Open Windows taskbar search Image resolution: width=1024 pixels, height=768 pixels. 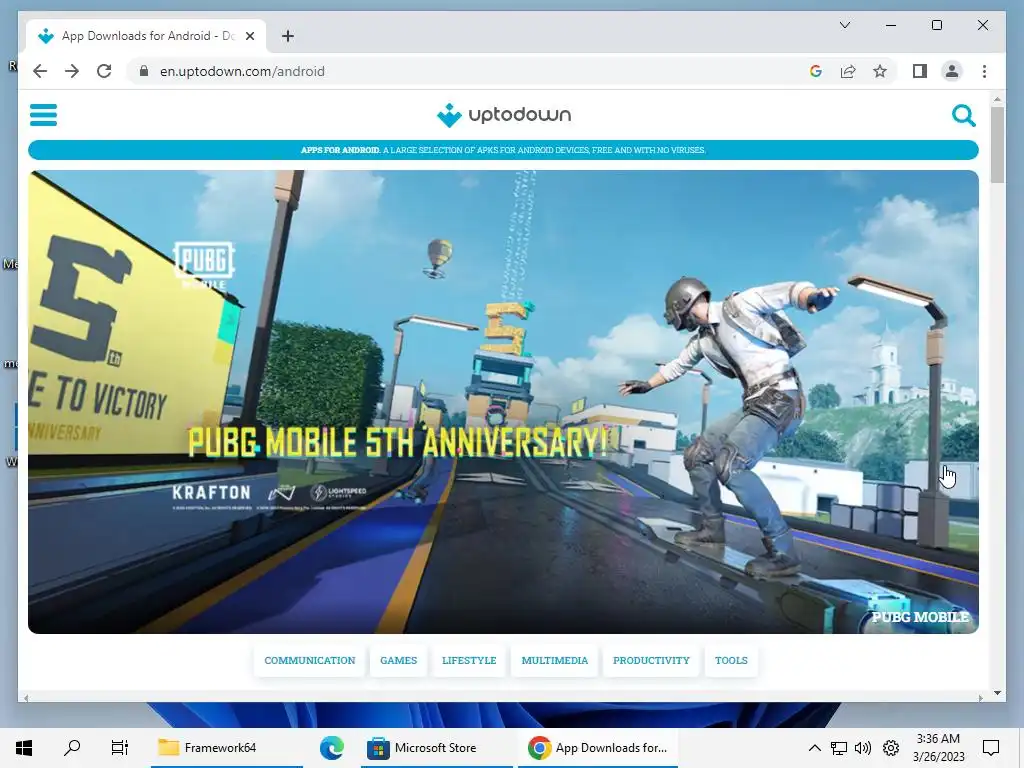pyautogui.click(x=72, y=748)
